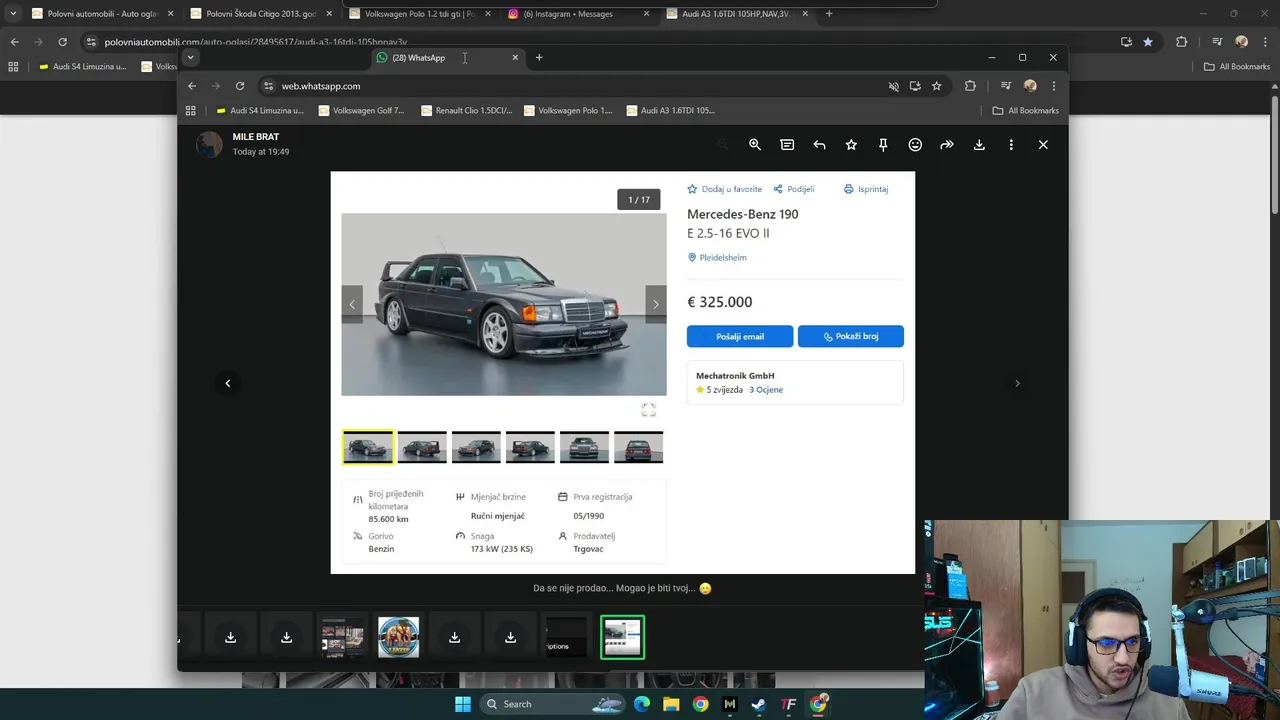Open File Explorer from taskbar

[671, 704]
